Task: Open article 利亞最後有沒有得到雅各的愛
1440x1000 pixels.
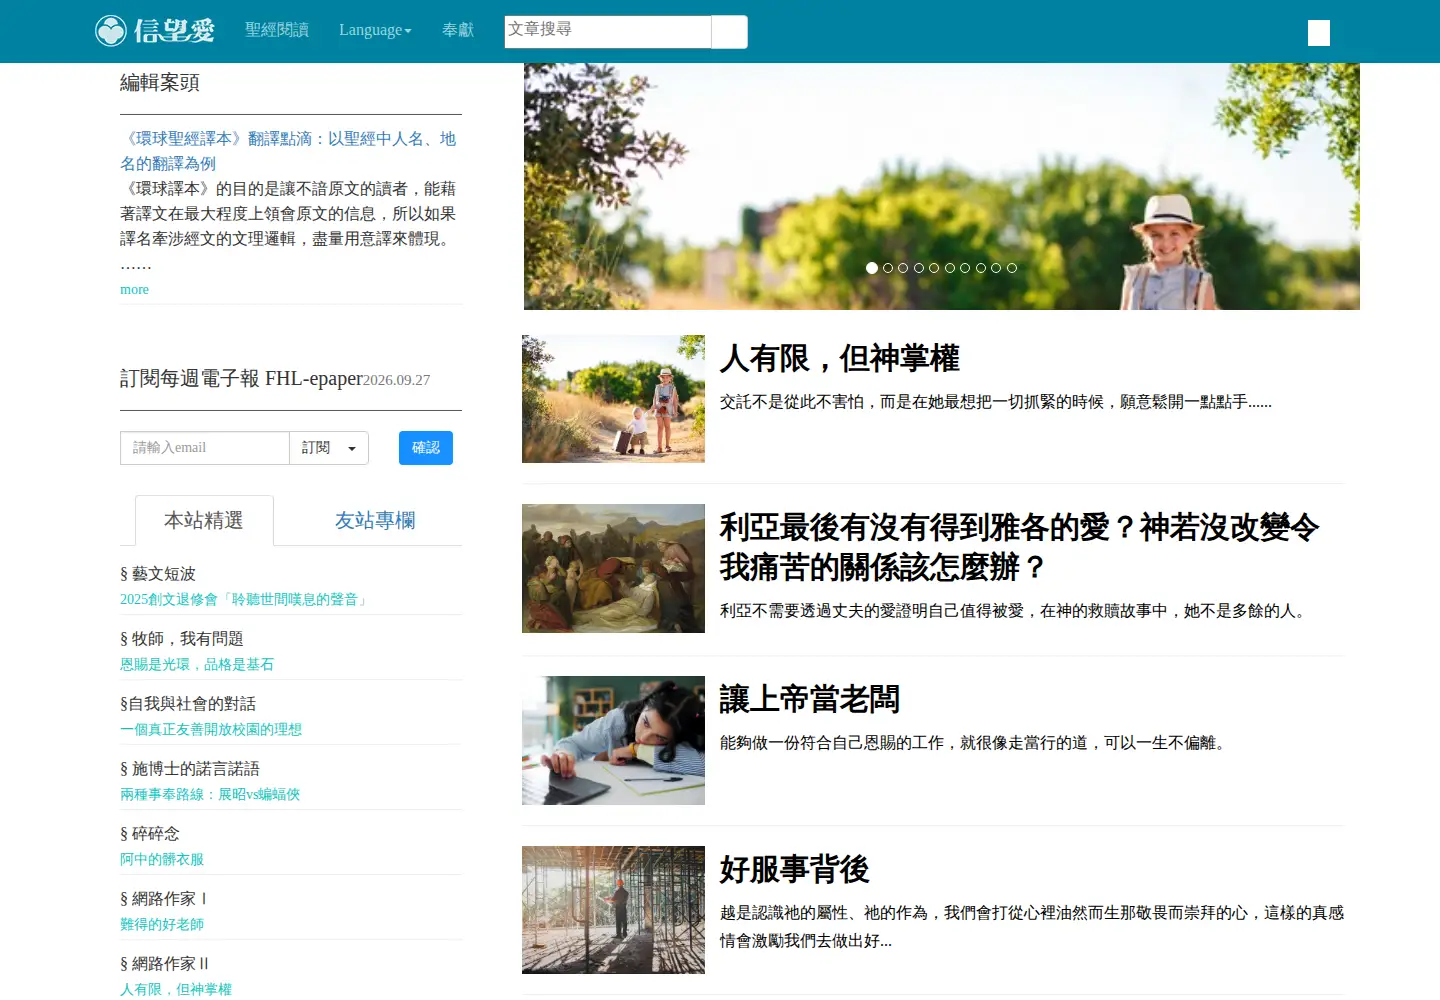Action: [1019, 547]
